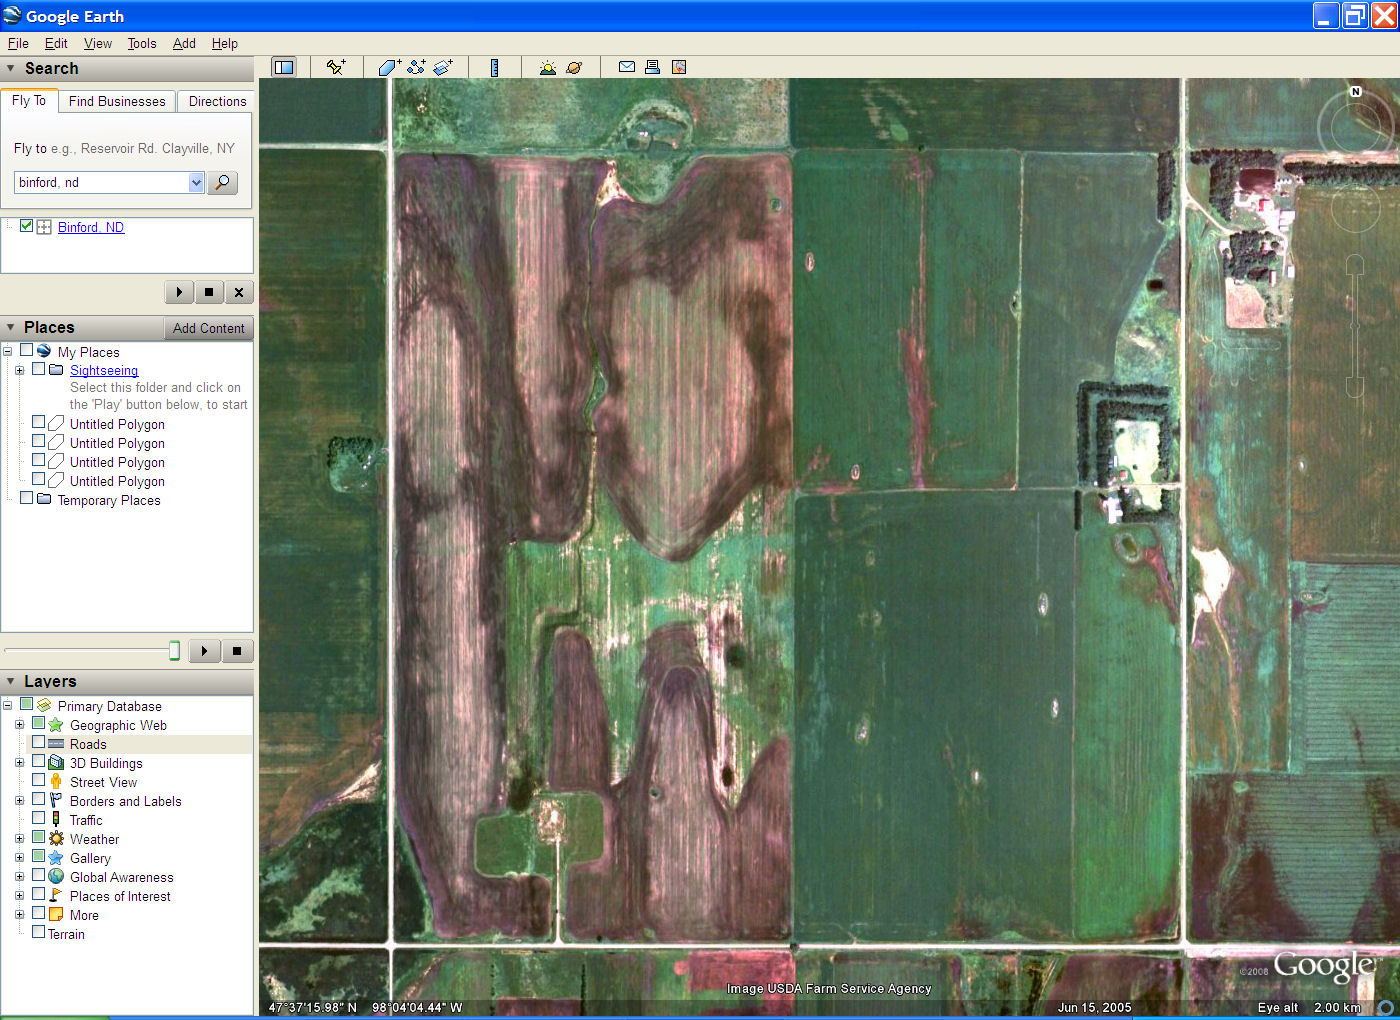The height and width of the screenshot is (1020, 1400).
Task: Switch to Find Businesses tab
Action: (x=117, y=101)
